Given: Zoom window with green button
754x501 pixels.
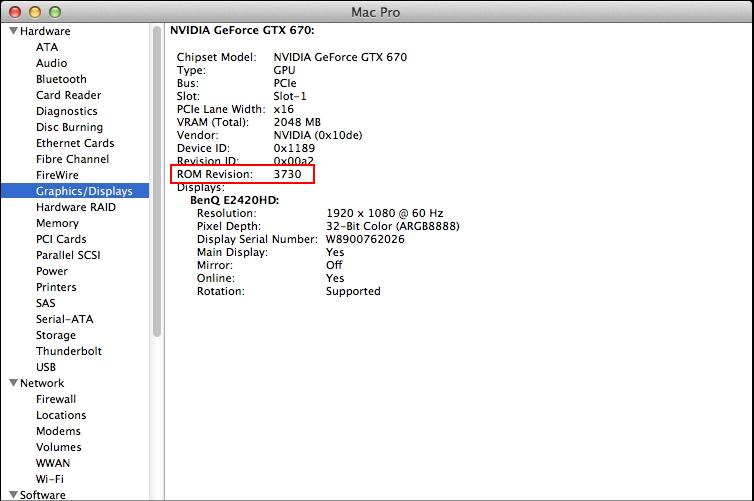Looking at the screenshot, I should (x=55, y=12).
